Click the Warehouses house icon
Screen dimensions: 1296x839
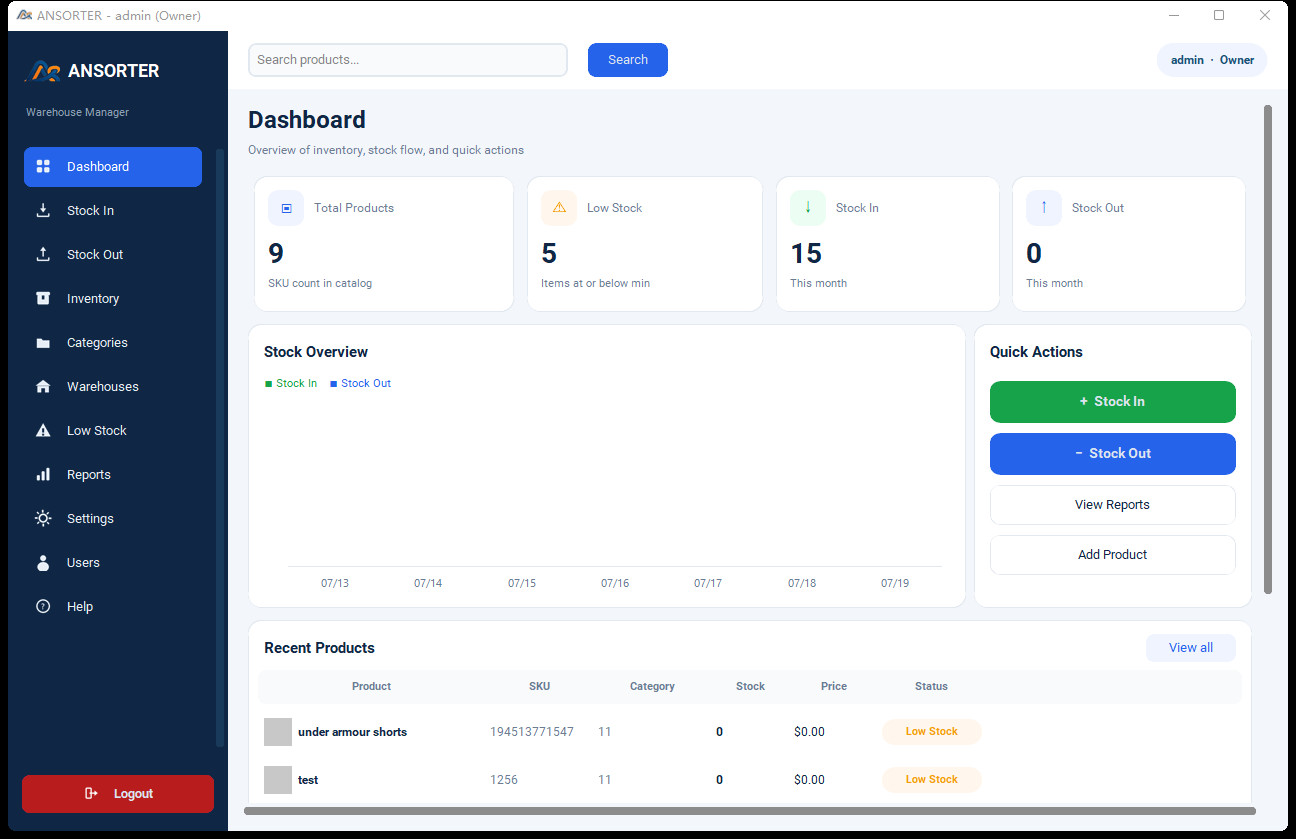[x=43, y=386]
